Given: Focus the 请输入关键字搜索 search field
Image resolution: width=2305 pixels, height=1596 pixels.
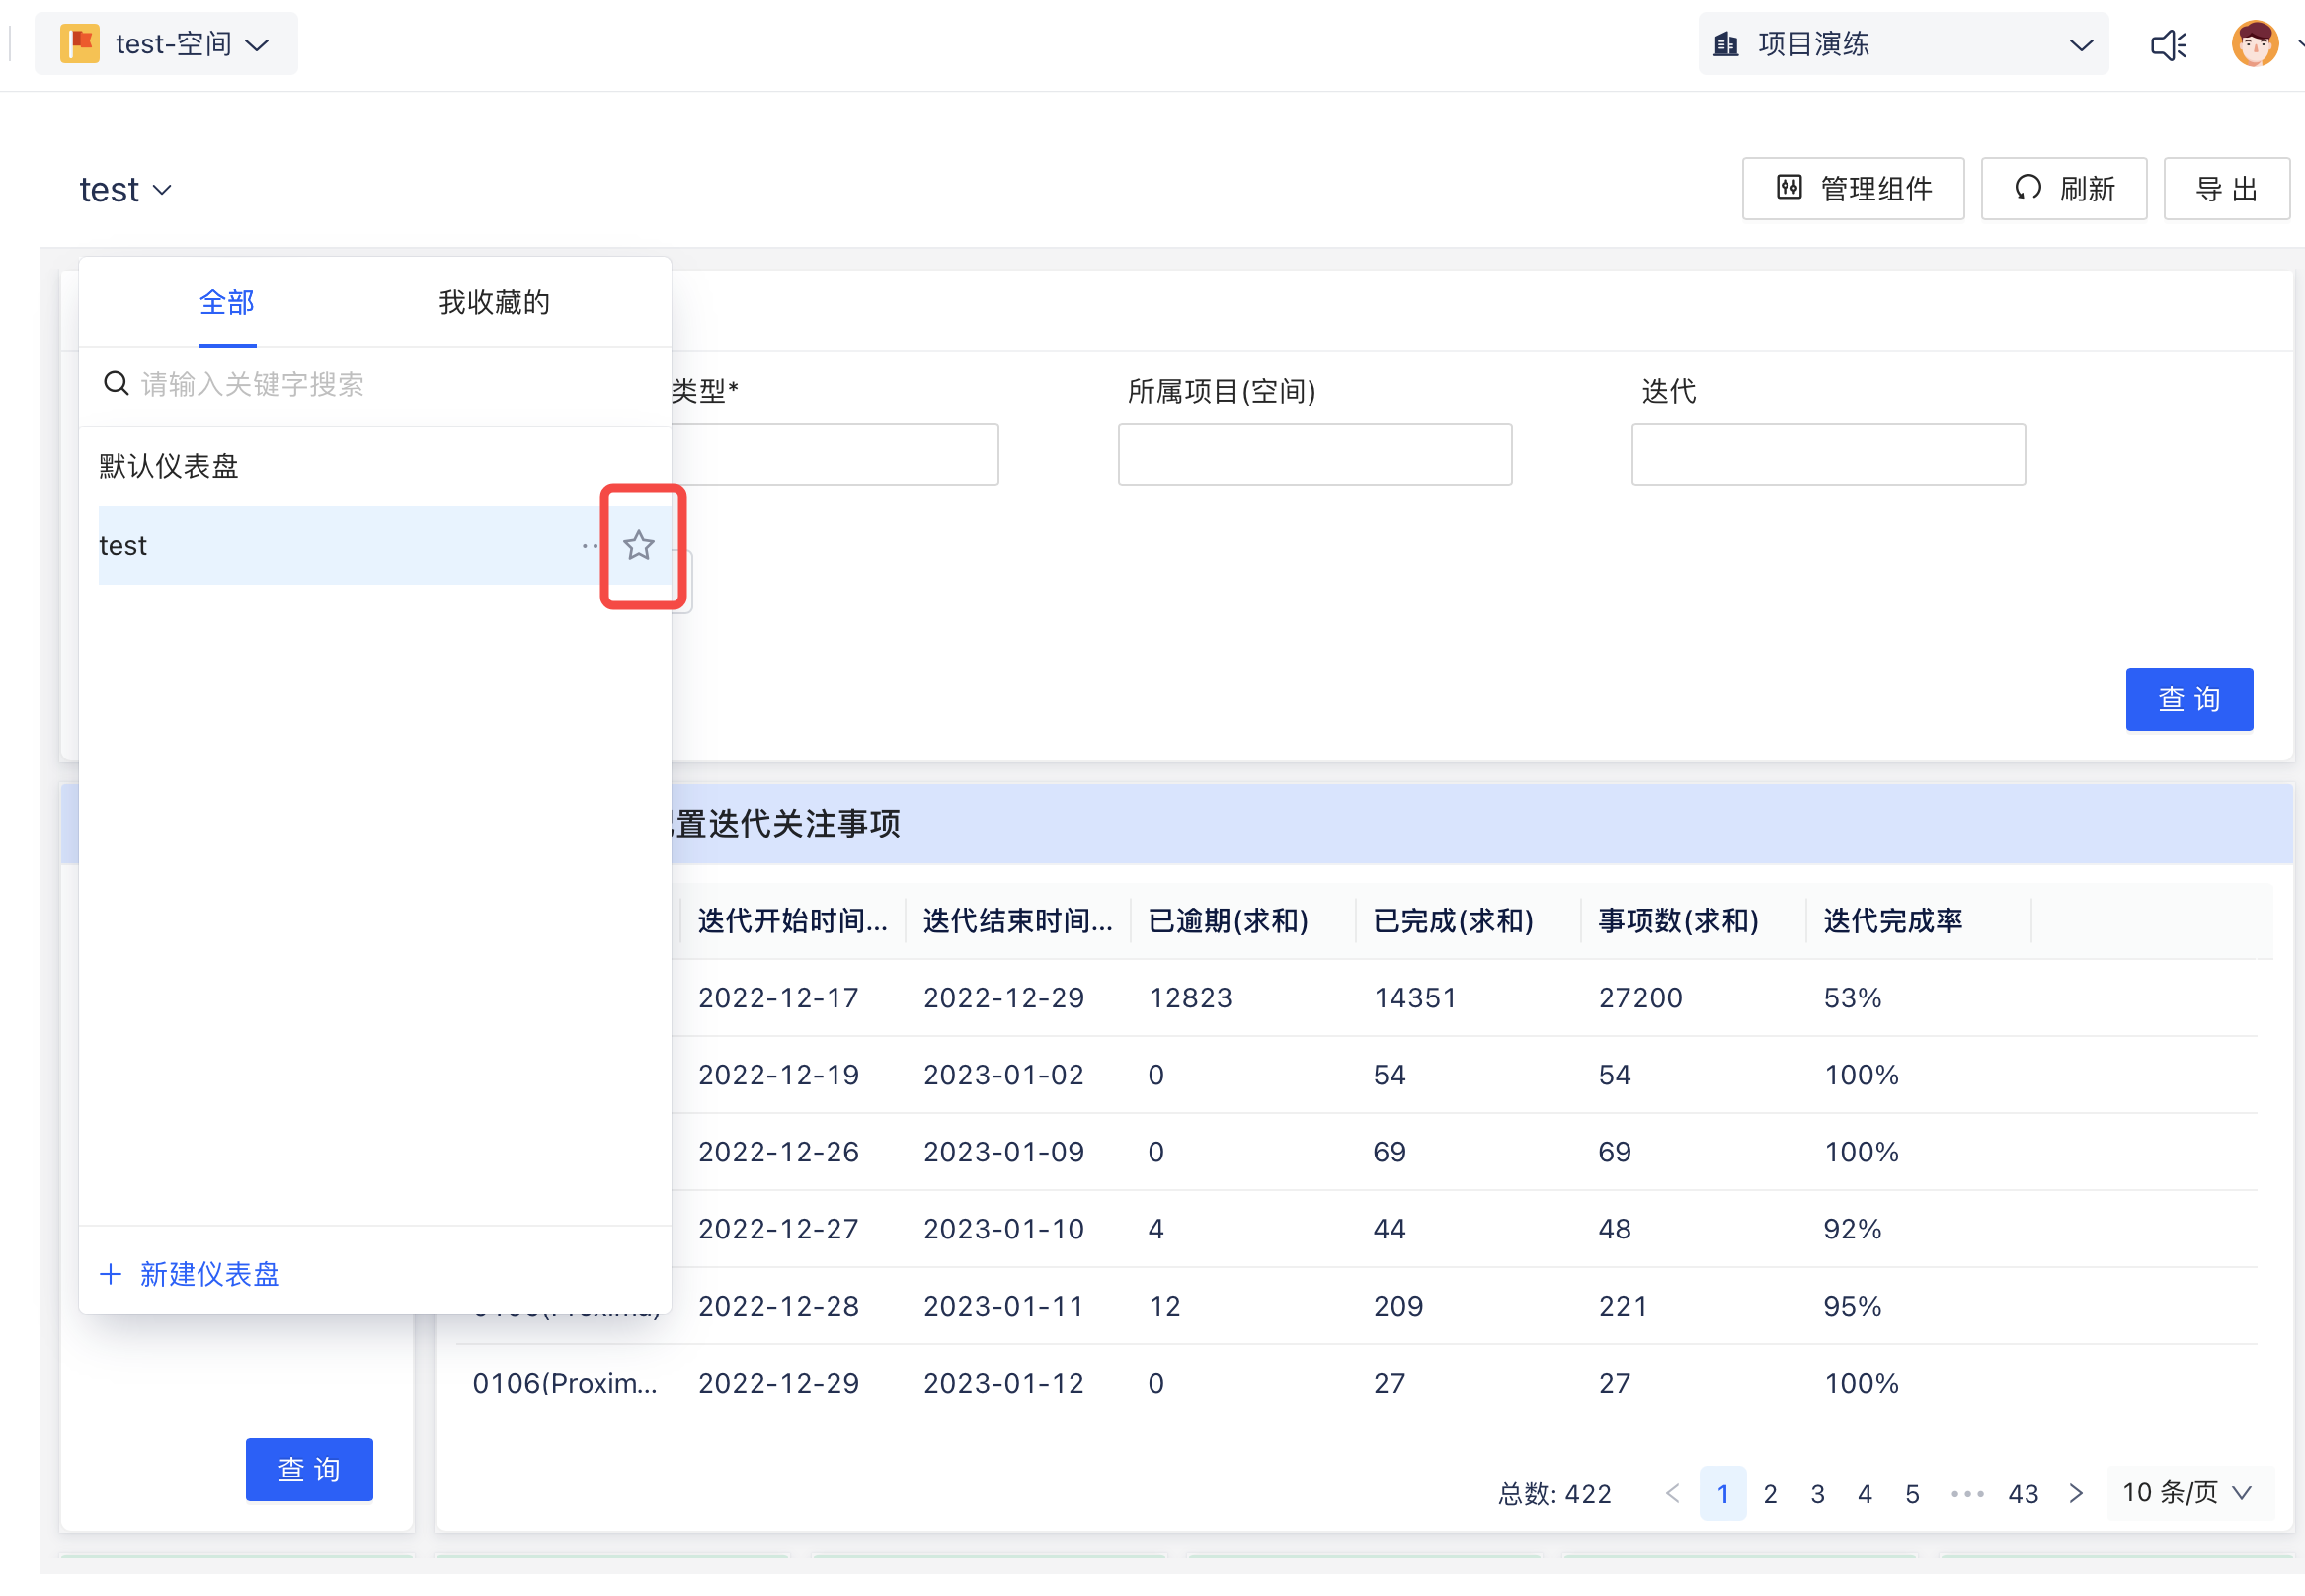Looking at the screenshot, I should click(x=374, y=385).
